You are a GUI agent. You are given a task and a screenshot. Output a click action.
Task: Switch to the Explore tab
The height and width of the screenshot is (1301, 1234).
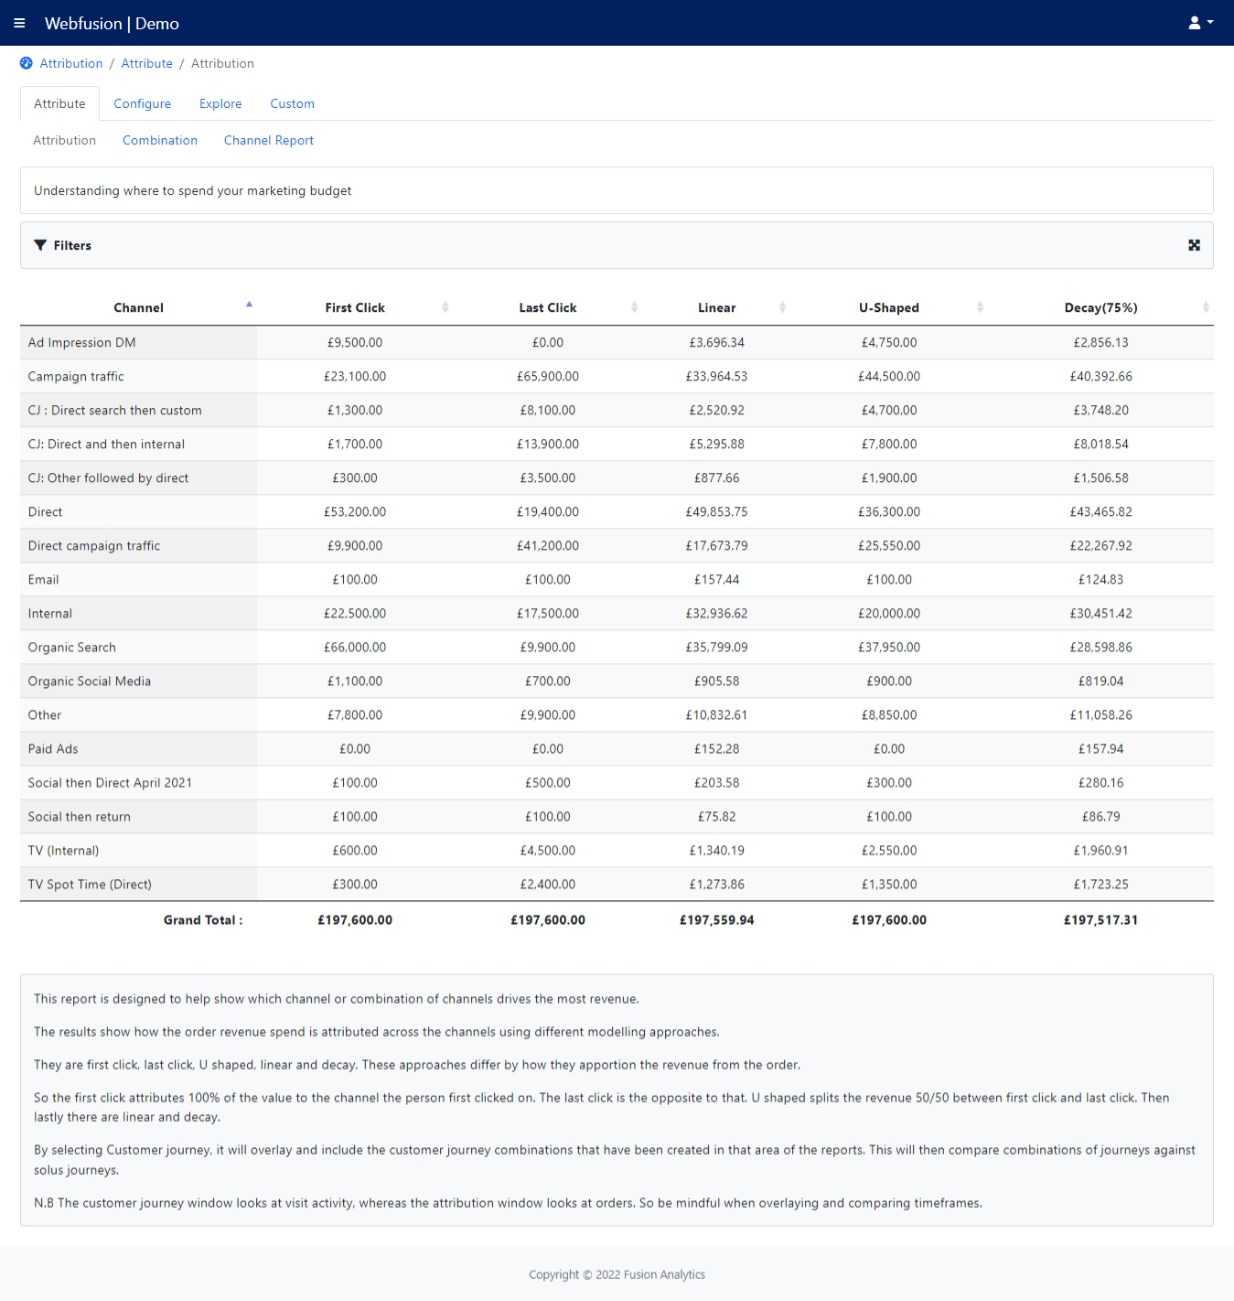(x=220, y=104)
